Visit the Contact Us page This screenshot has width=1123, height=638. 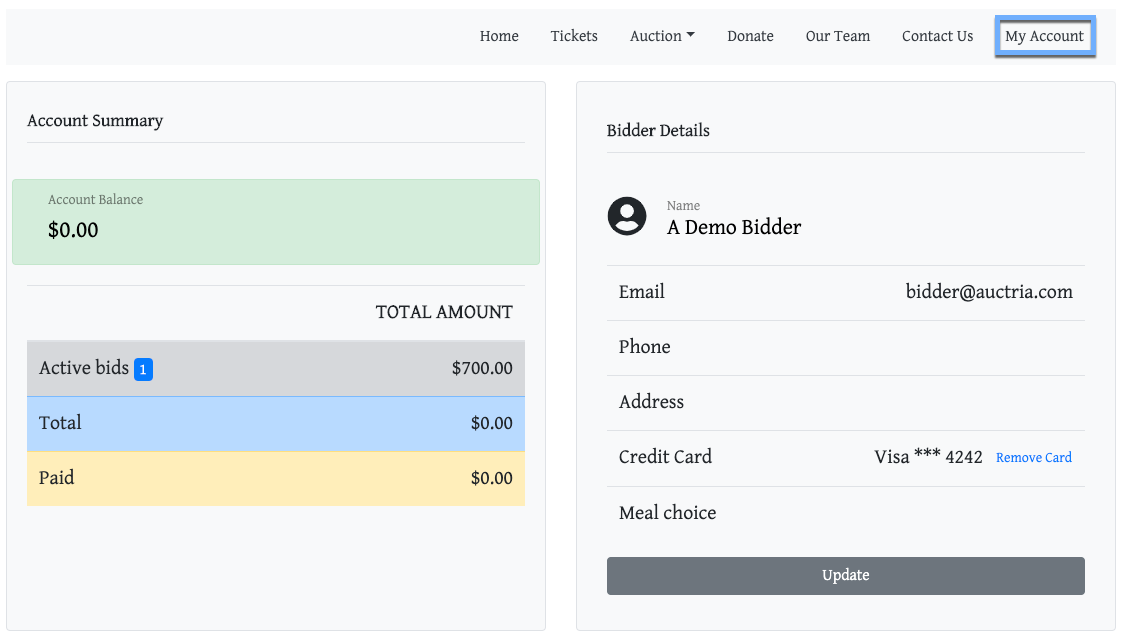(x=937, y=36)
